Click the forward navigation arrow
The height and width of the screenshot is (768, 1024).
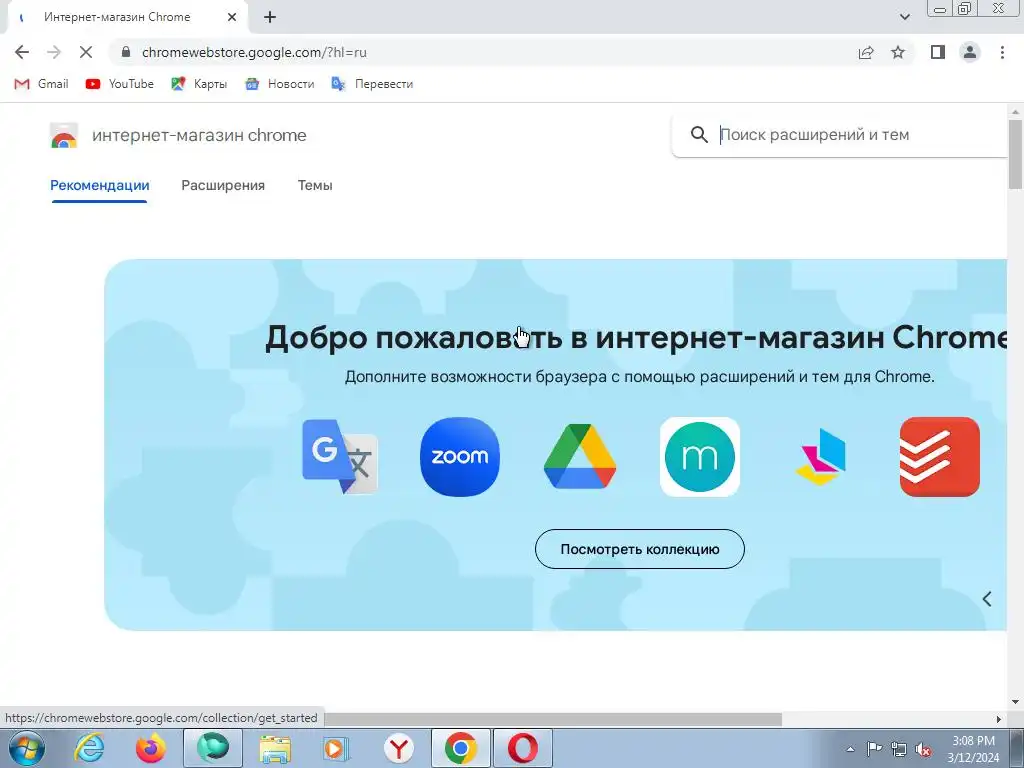click(x=54, y=52)
